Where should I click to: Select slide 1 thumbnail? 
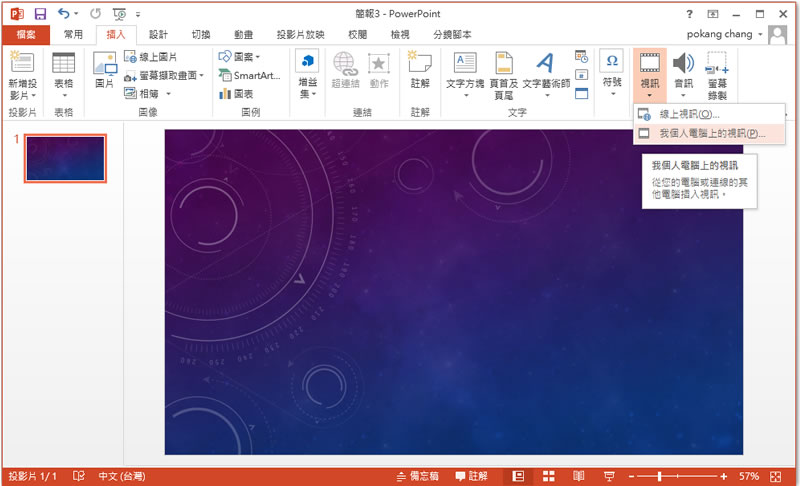coord(65,159)
